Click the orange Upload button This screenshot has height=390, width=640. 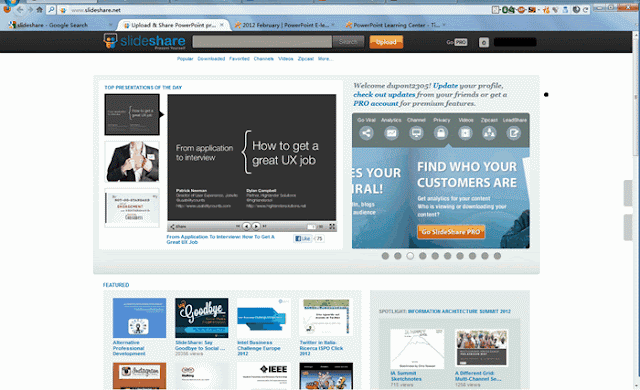pyautogui.click(x=386, y=42)
